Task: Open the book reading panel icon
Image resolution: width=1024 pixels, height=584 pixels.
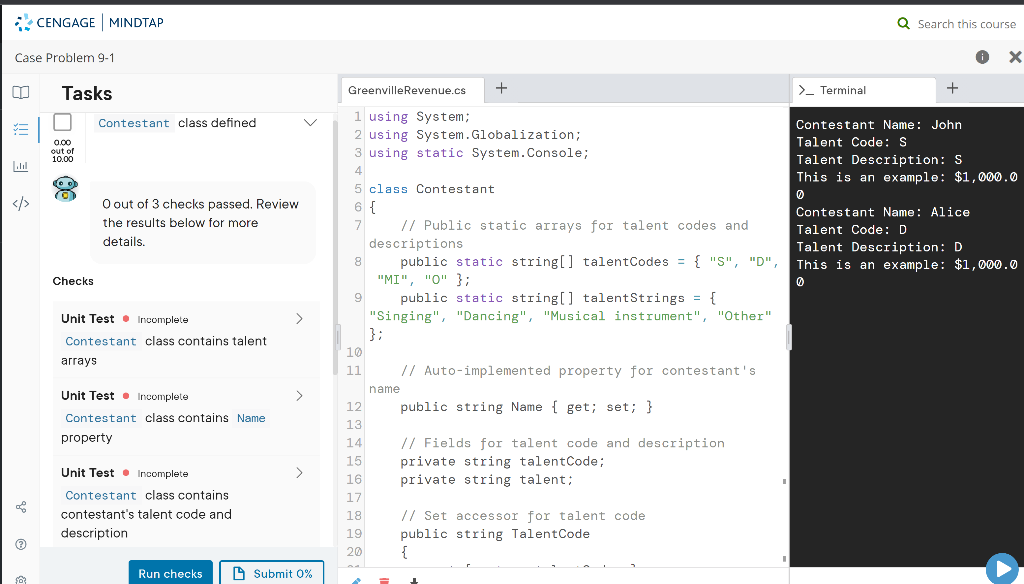Action: click(x=21, y=92)
